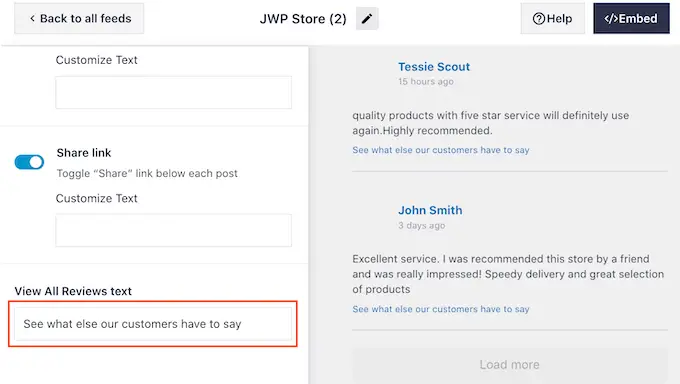Click the 'Toggle "Share" link below each post' description
The width and height of the screenshot is (680, 384).
[x=147, y=174]
